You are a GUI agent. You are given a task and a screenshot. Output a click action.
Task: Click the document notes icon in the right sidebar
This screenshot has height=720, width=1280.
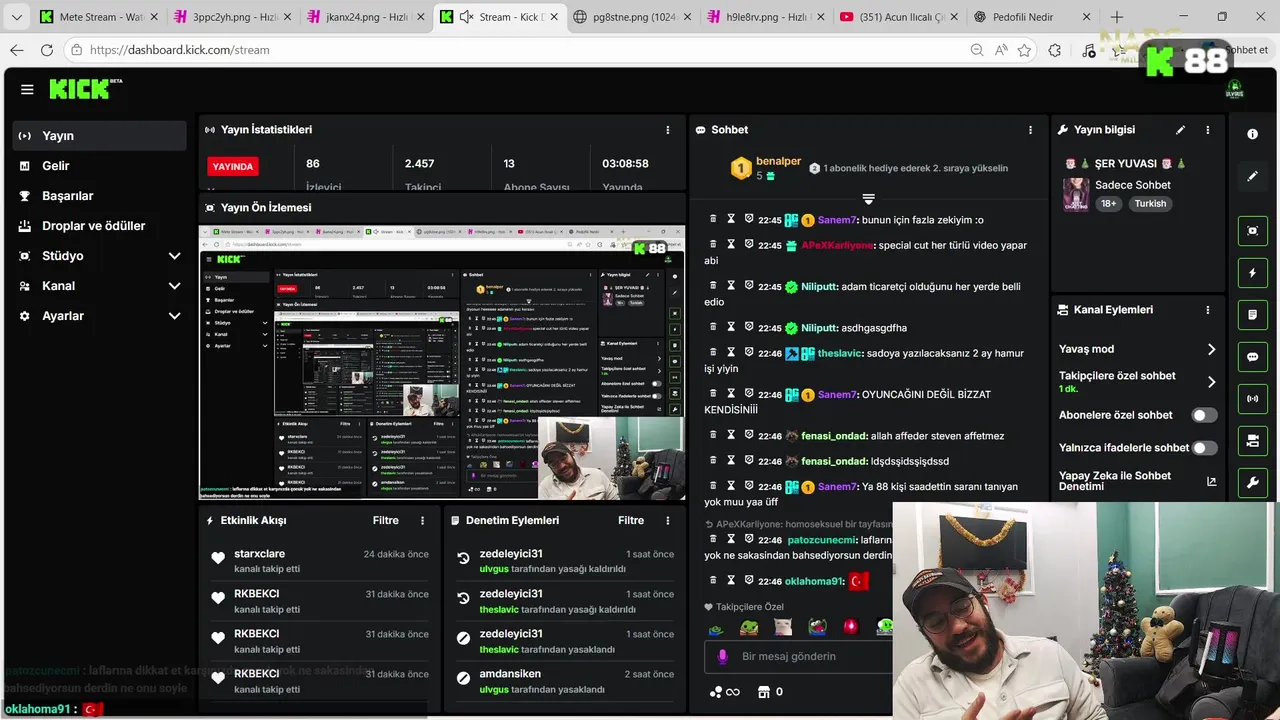[x=1252, y=315]
